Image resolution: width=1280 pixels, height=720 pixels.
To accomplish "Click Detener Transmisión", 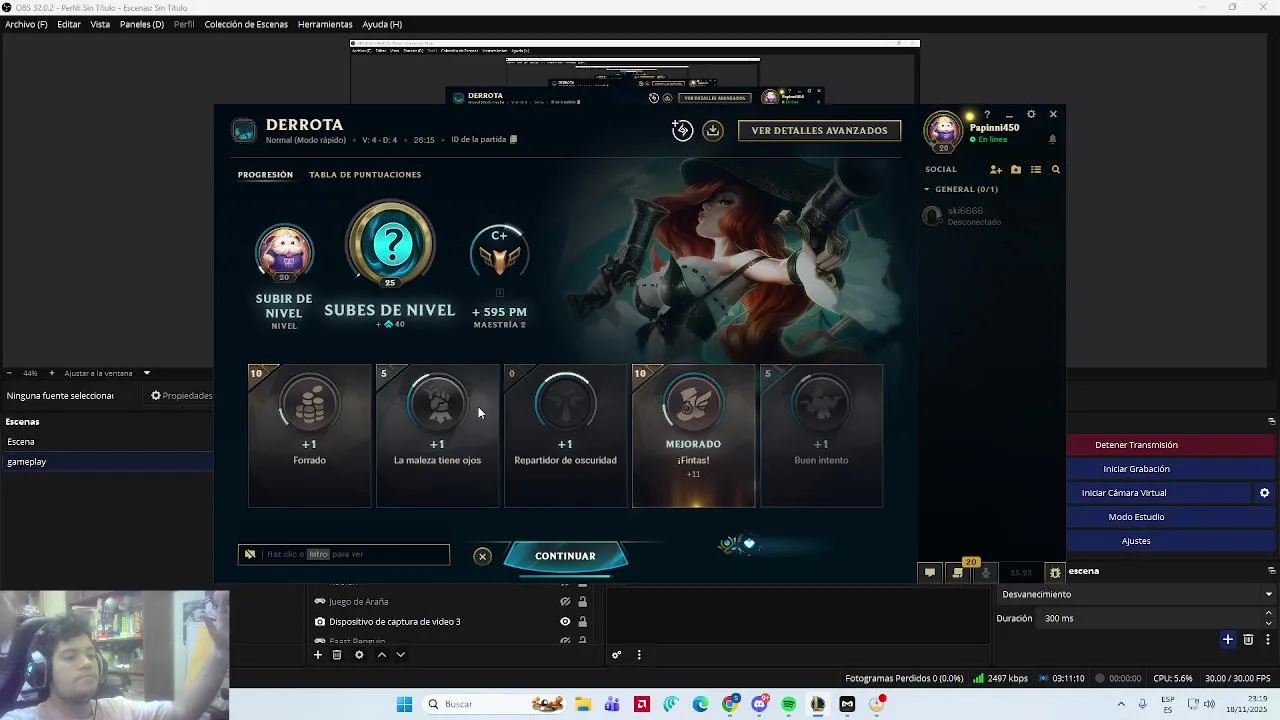I will 1136,445.
